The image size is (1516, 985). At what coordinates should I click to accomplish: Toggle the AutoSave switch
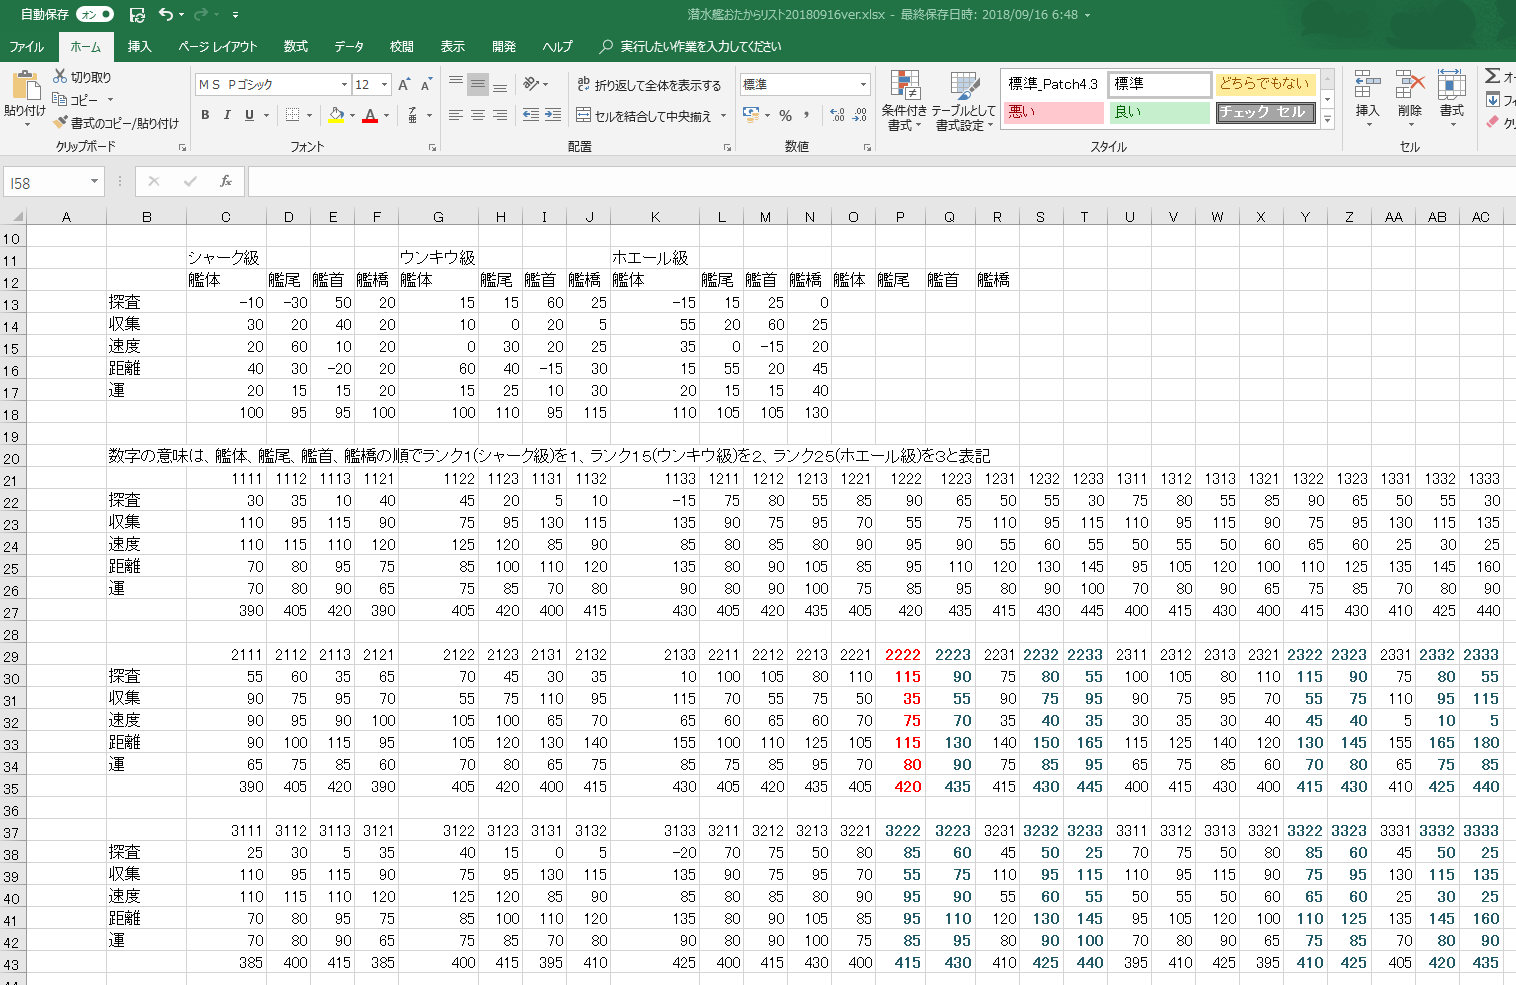(x=95, y=15)
